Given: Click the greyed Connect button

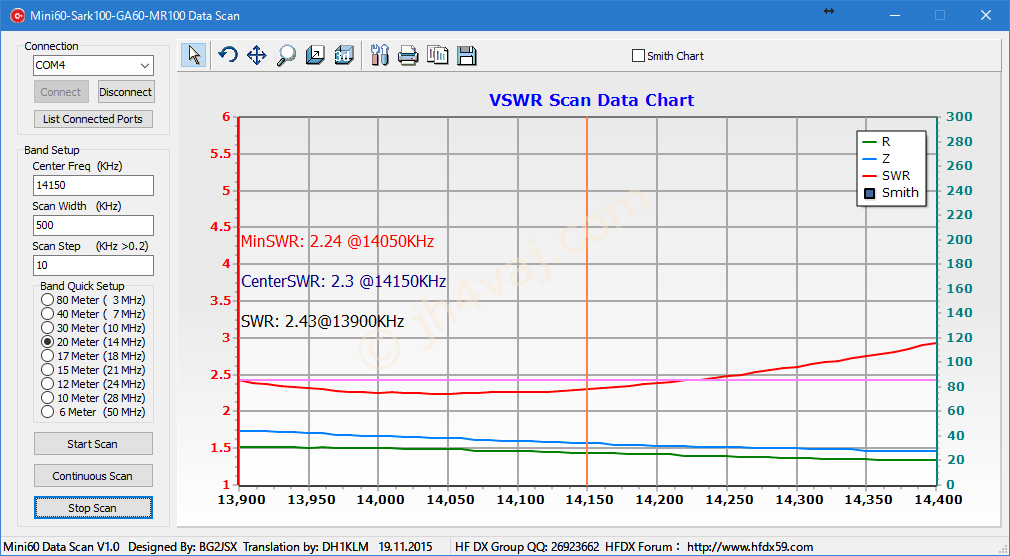Looking at the screenshot, I should pyautogui.click(x=61, y=92).
